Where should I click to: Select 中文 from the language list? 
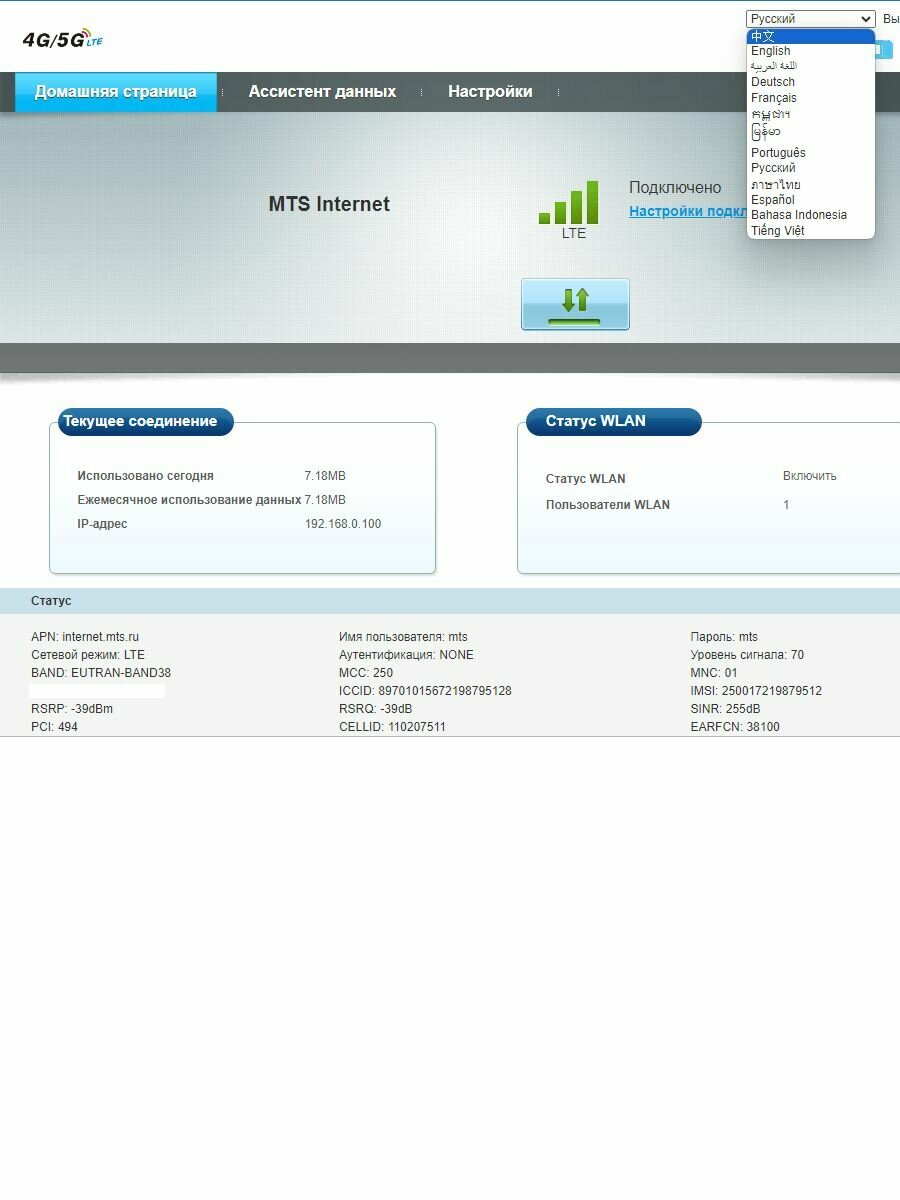[810, 36]
